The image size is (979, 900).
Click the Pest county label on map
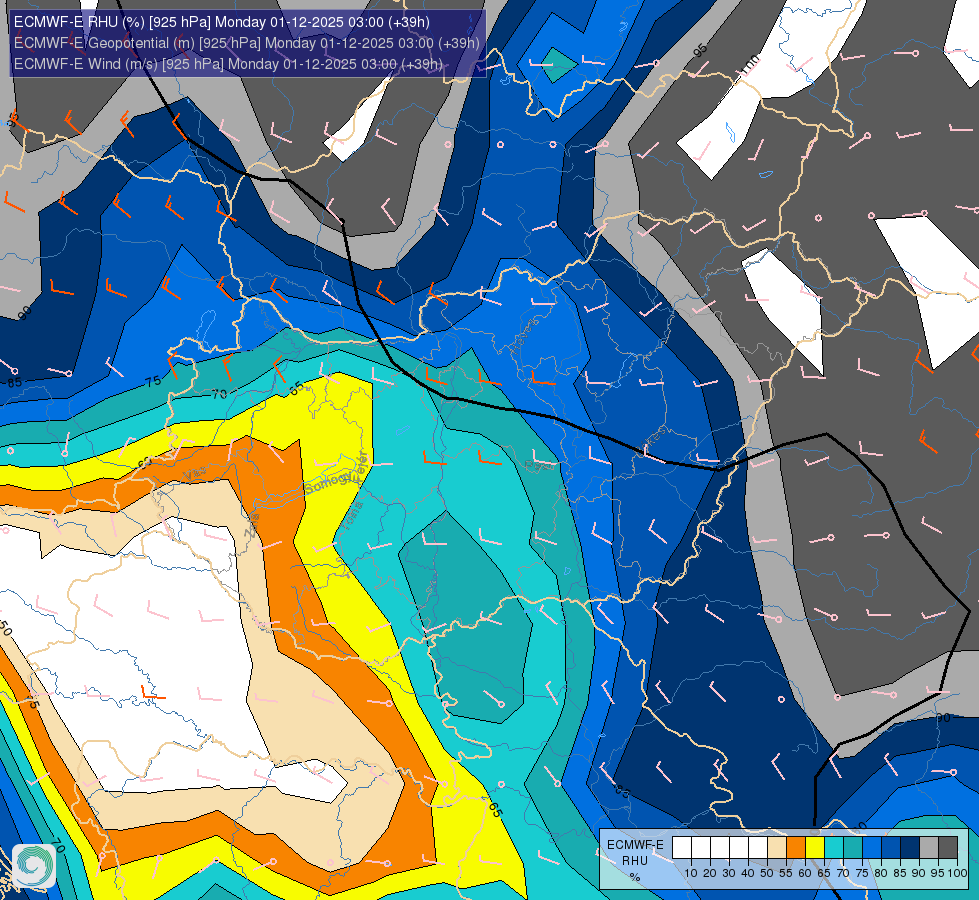pyautogui.click(x=539, y=465)
